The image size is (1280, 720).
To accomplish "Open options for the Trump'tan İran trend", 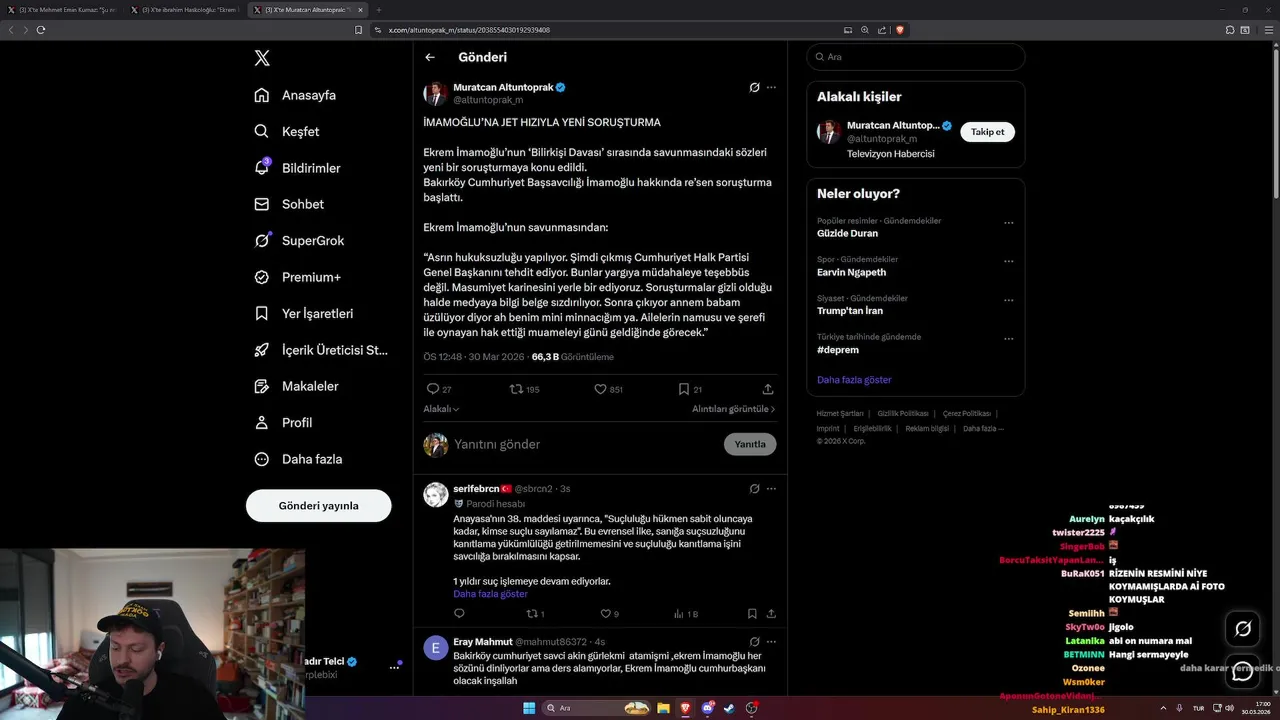I will pyautogui.click(x=1008, y=300).
